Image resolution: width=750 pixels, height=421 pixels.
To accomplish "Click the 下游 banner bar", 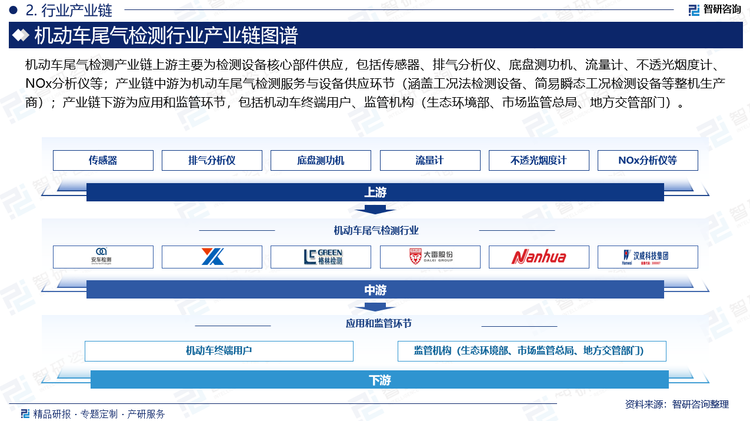I will 379,380.
